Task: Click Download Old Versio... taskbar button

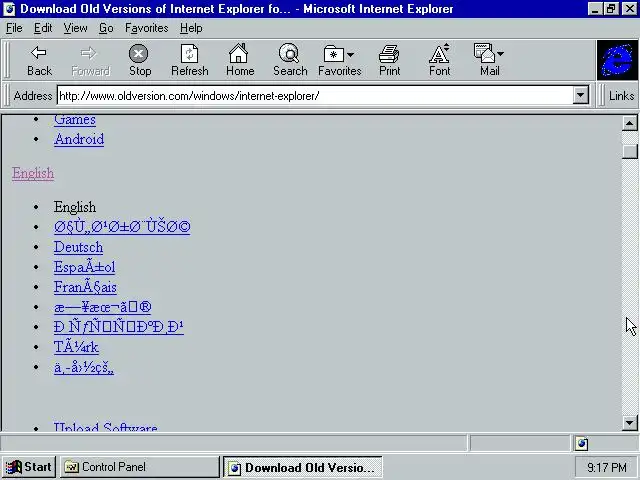Action: tap(302, 467)
